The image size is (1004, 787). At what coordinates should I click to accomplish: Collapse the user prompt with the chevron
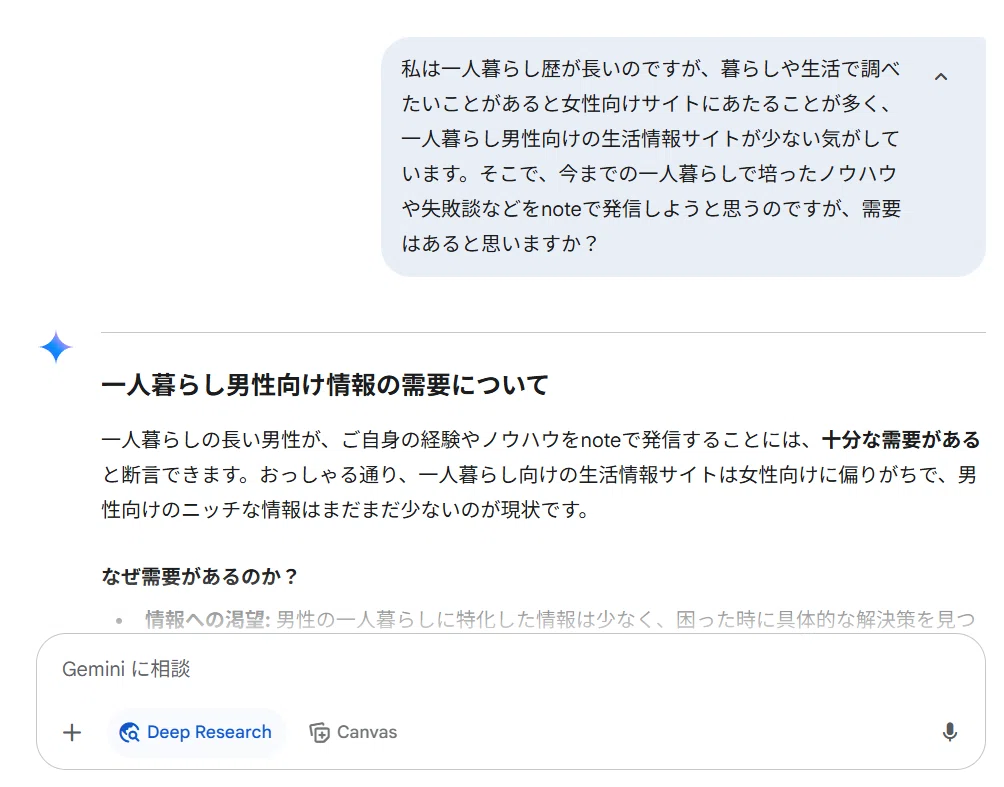(x=940, y=77)
